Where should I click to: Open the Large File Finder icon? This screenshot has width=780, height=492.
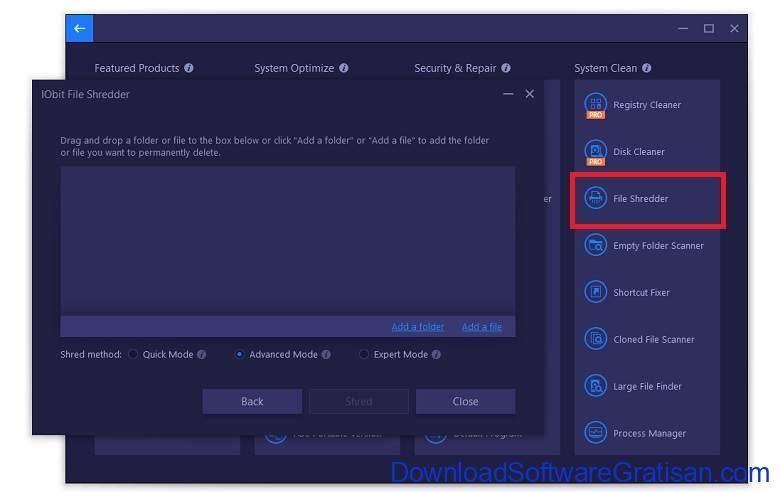pyautogui.click(x=595, y=386)
